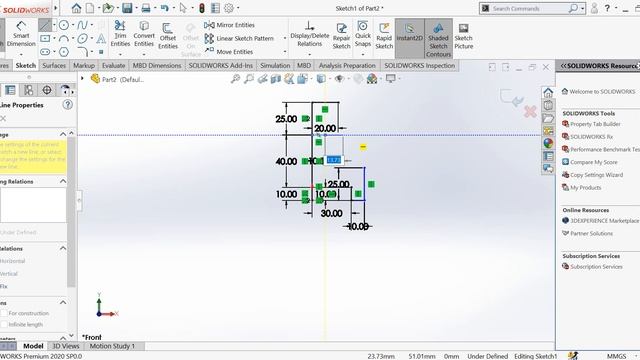Open the MBD Dimensions tab
Viewport: 640px width, 360px height.
[x=157, y=65]
